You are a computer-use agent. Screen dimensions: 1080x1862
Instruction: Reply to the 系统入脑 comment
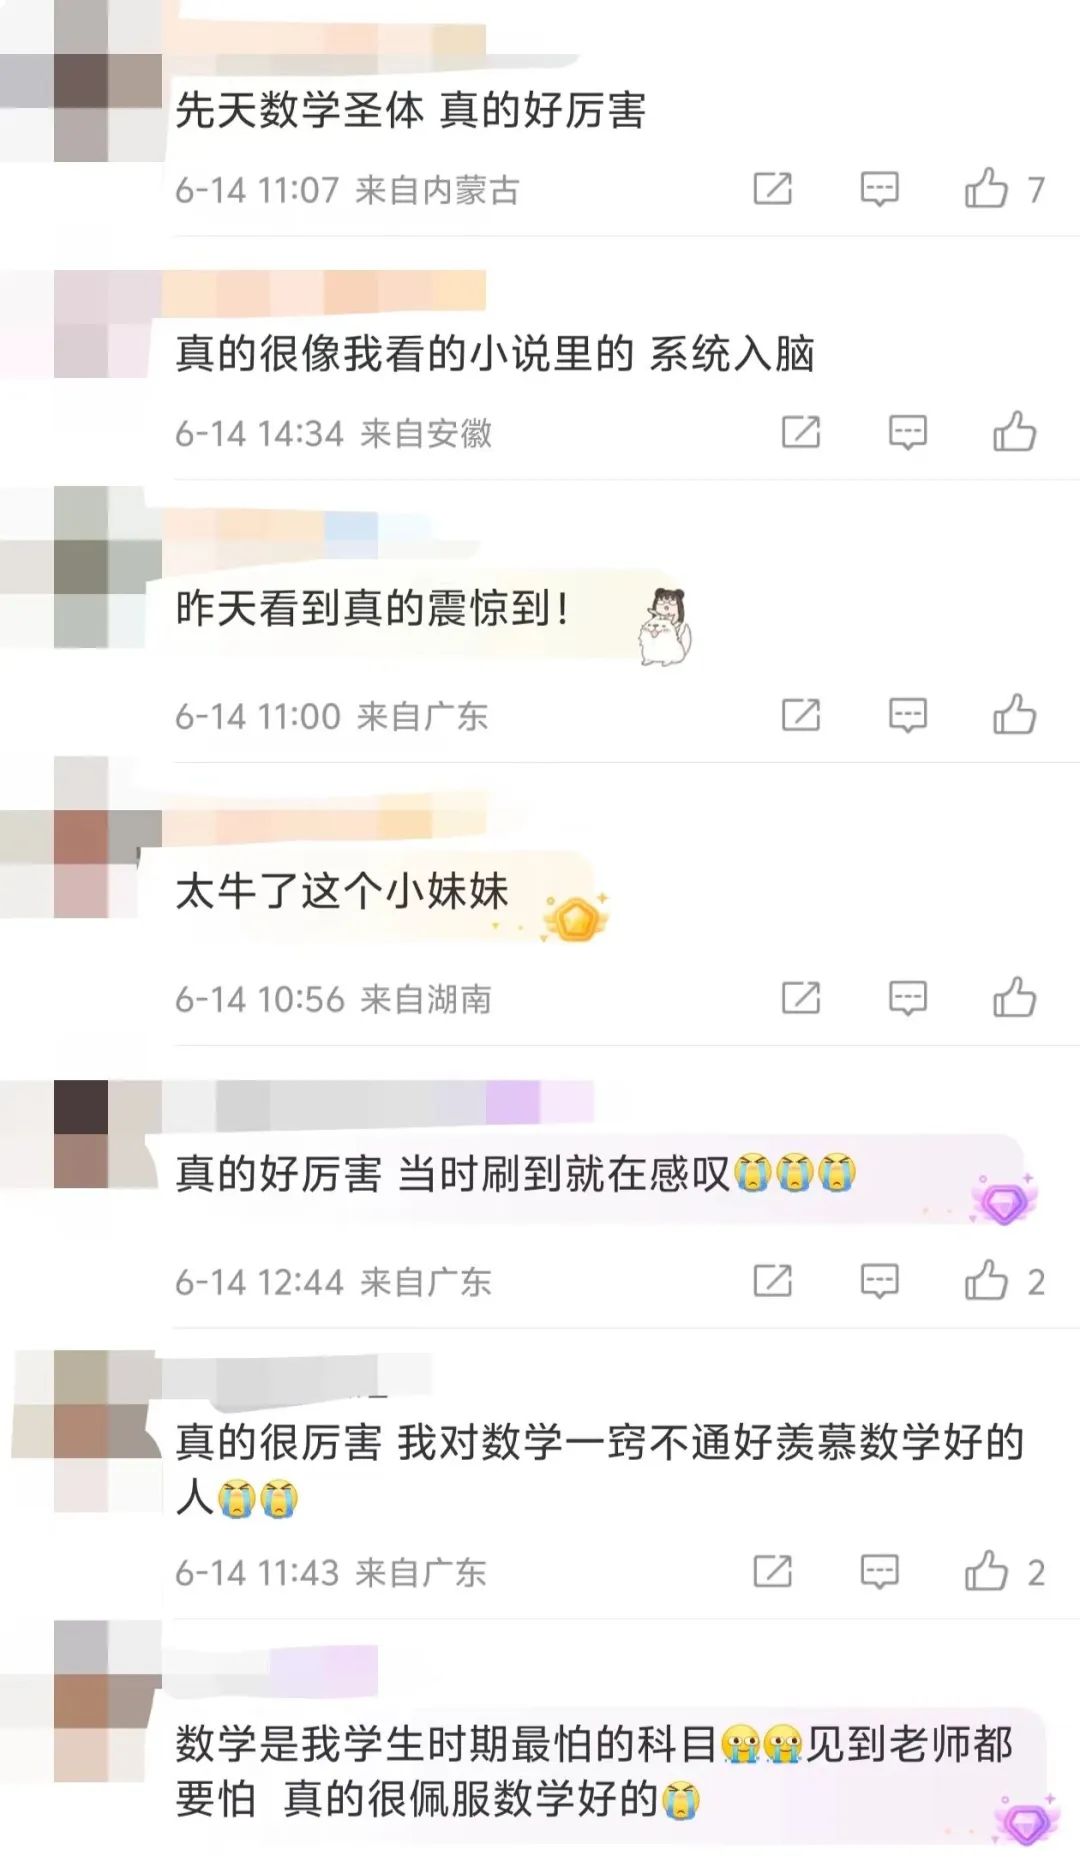coord(907,432)
